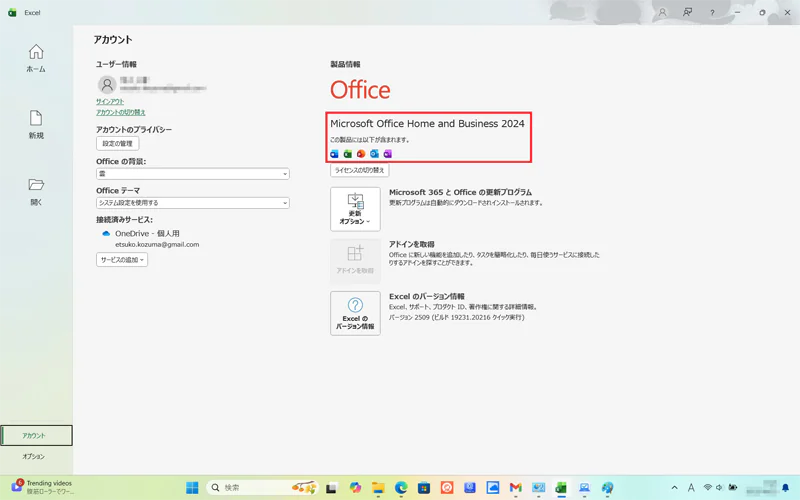Click the IME A input indicator in tray
The height and width of the screenshot is (500, 800).
pyautogui.click(x=691, y=488)
